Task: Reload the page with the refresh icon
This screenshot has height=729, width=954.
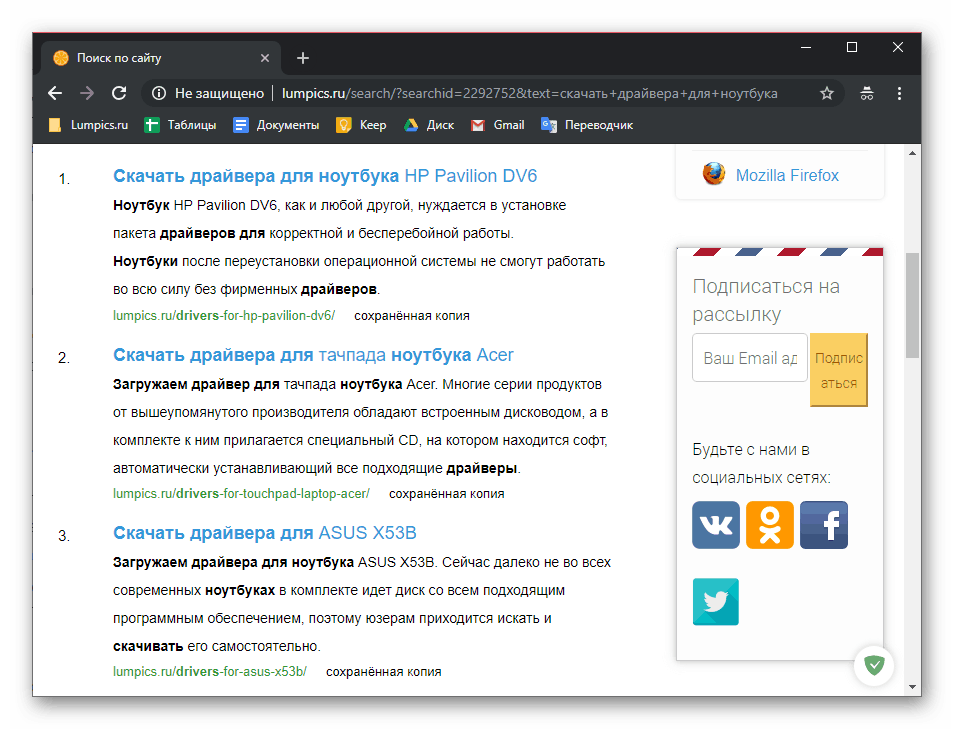Action: [x=119, y=93]
